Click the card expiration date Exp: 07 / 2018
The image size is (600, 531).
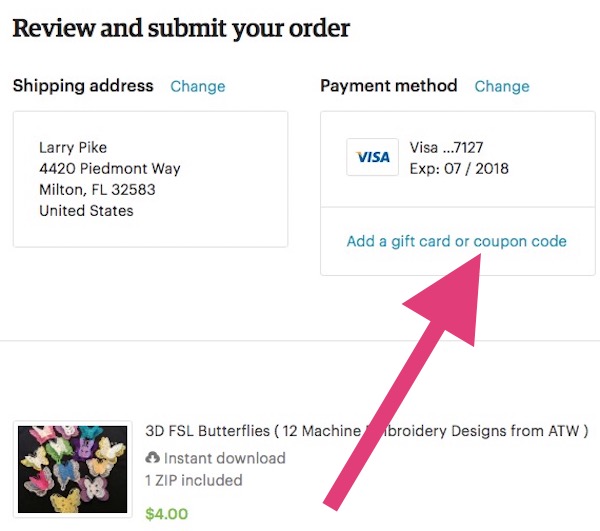pos(459,168)
